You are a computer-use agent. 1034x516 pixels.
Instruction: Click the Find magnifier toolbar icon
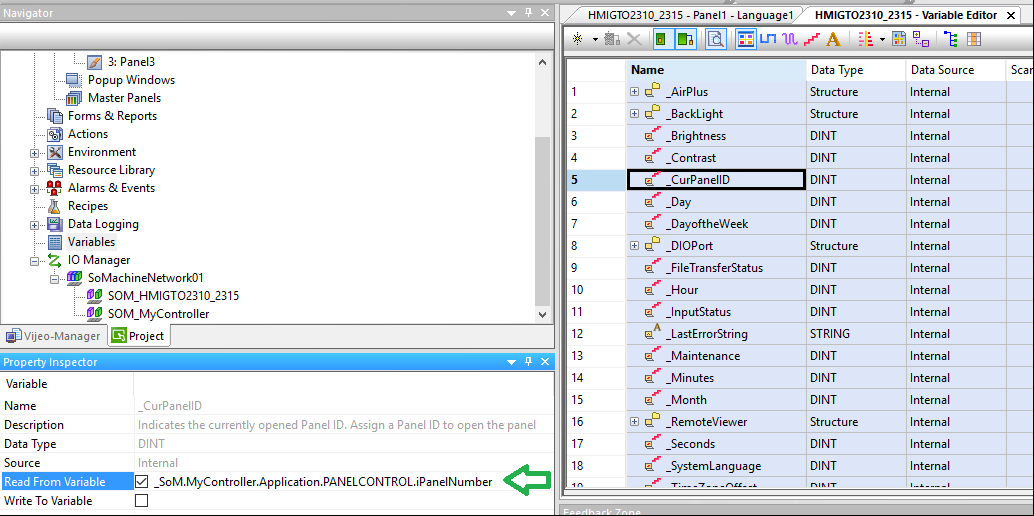point(715,40)
